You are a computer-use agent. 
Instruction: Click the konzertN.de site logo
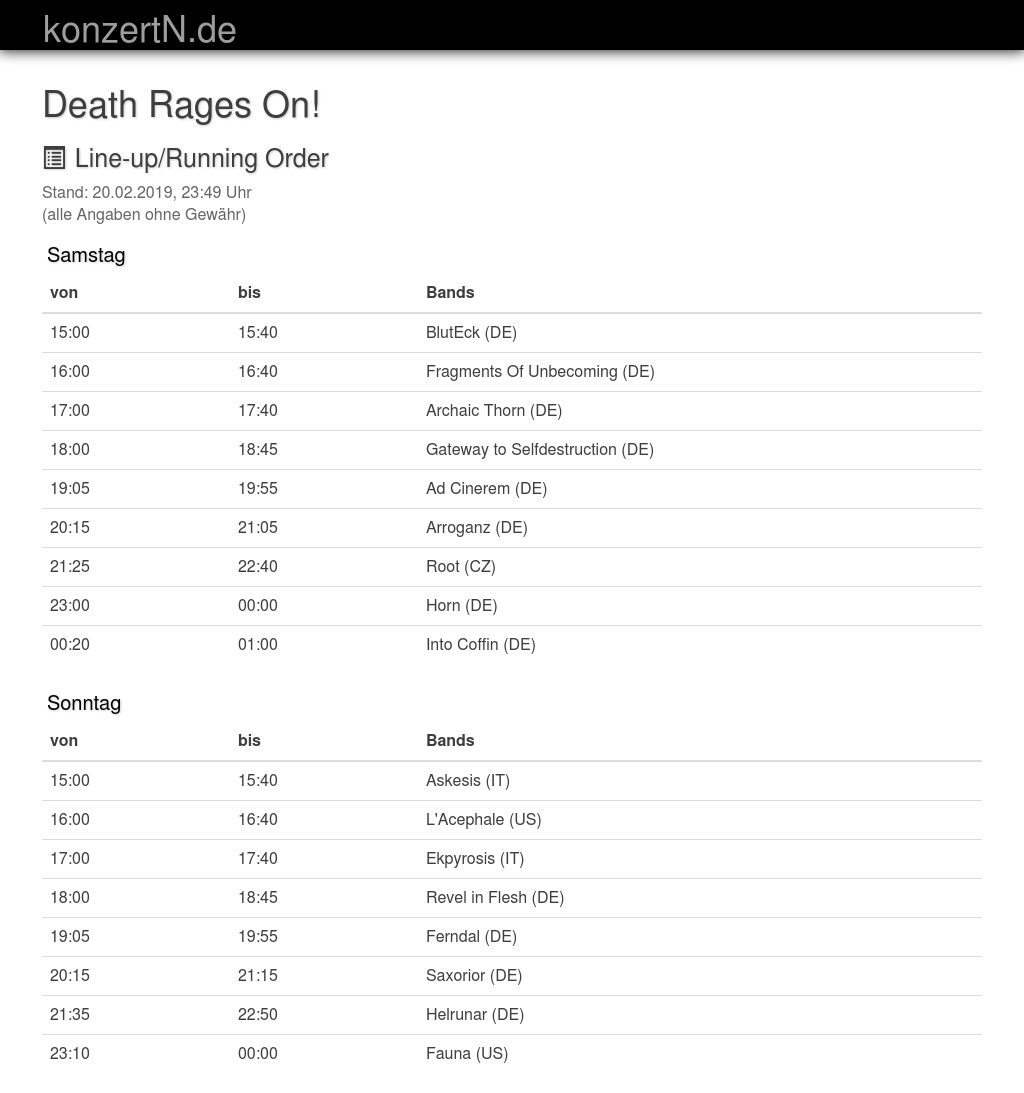140,30
